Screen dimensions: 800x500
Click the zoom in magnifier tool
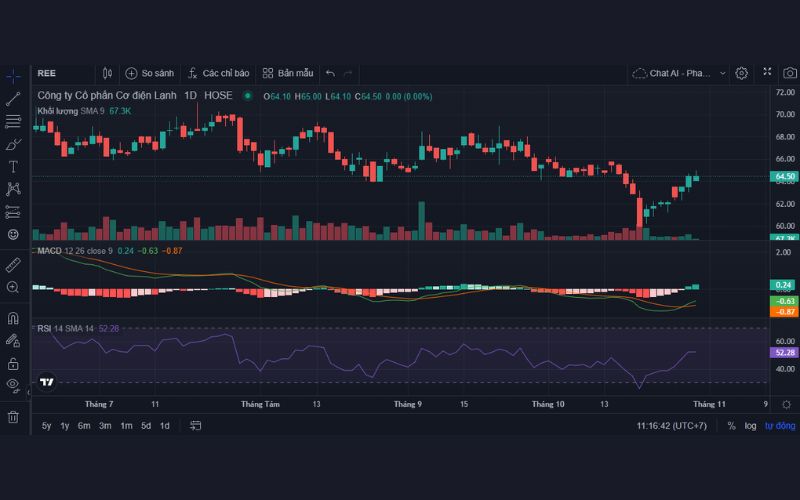13,288
